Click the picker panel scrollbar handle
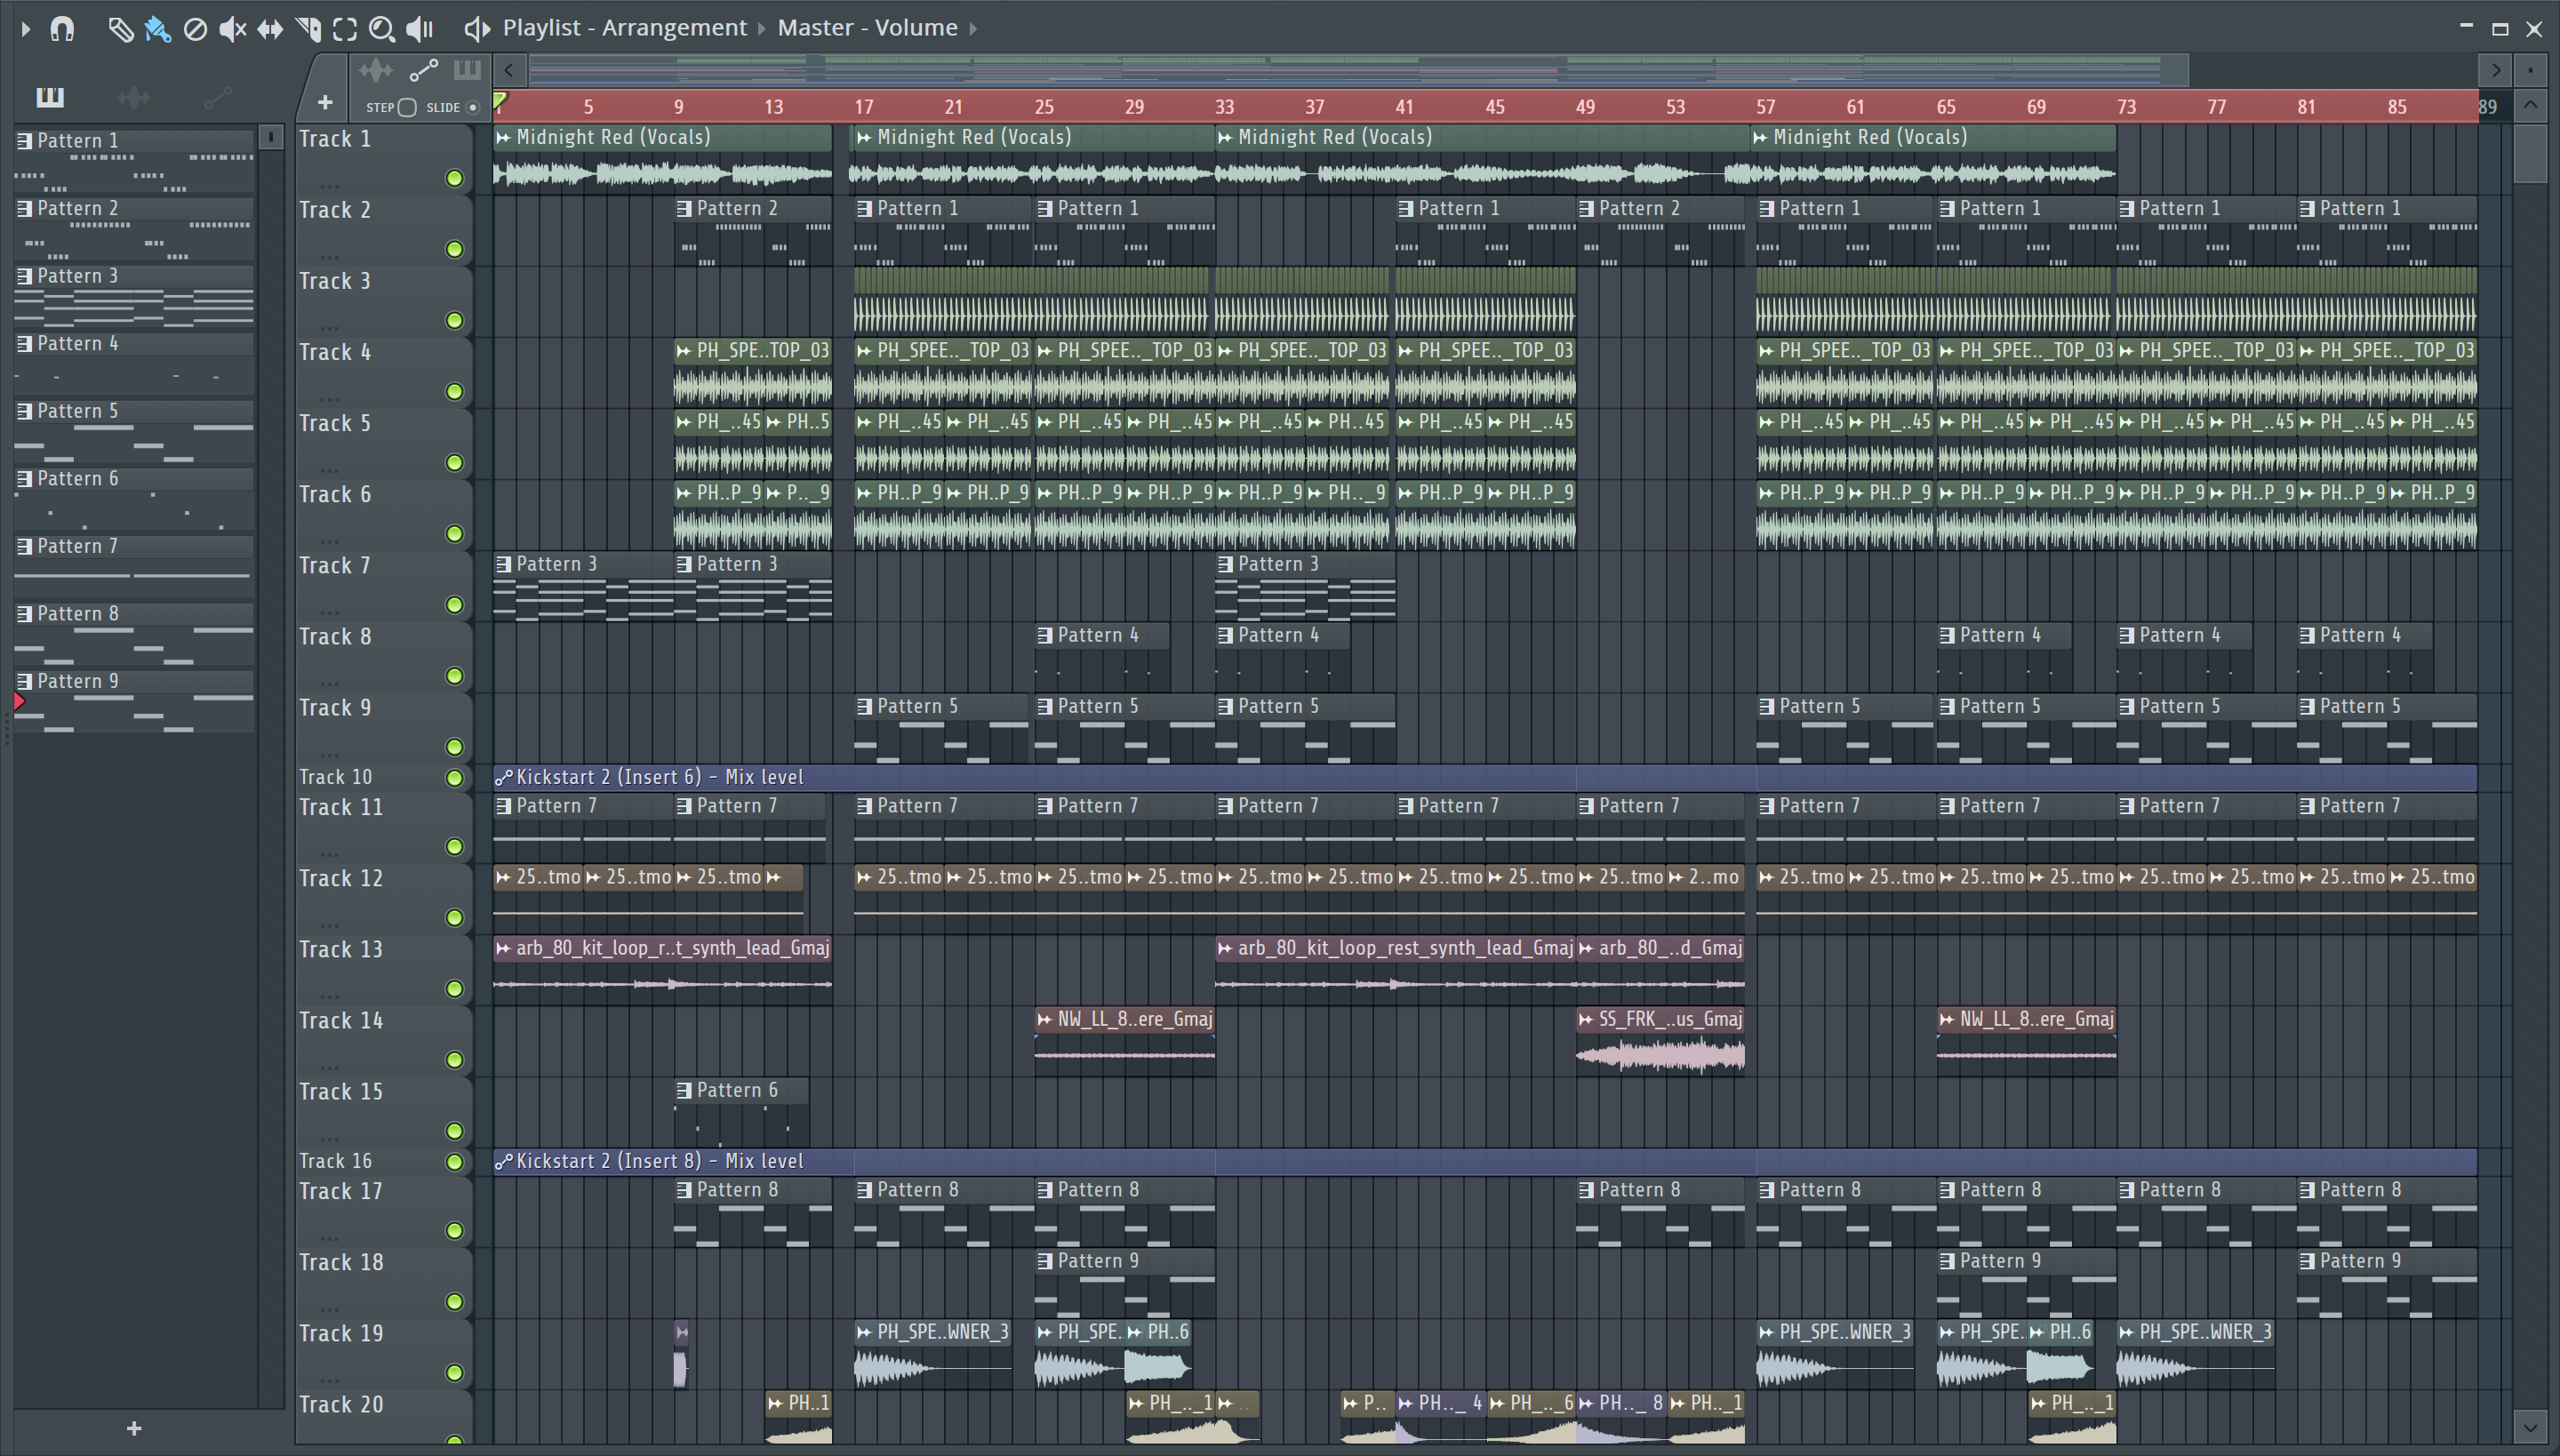The width and height of the screenshot is (2560, 1456). (271, 137)
